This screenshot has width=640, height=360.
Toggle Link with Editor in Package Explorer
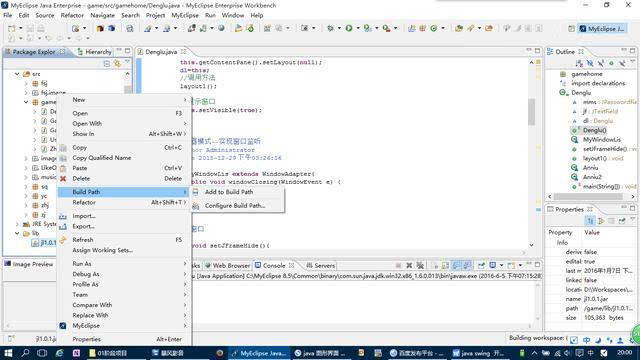tap(117, 63)
